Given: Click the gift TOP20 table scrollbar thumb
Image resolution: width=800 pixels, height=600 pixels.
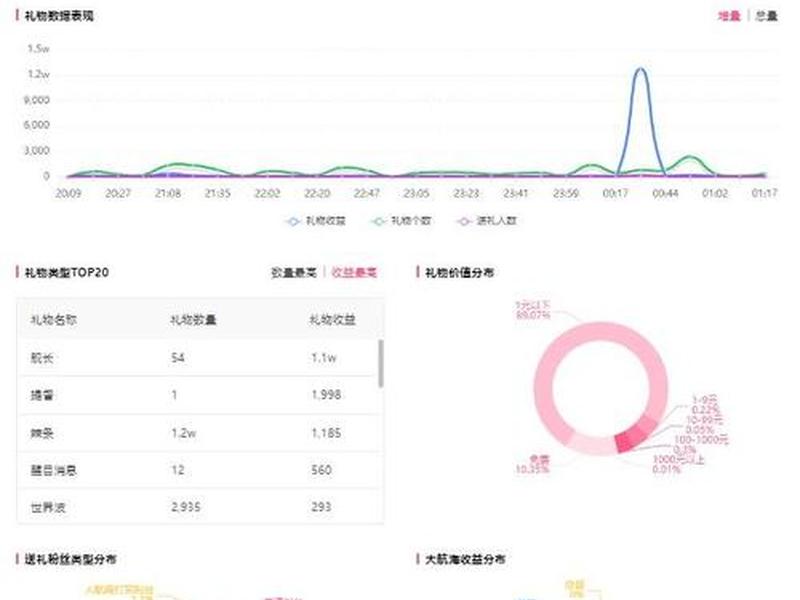Looking at the screenshot, I should (x=381, y=364).
